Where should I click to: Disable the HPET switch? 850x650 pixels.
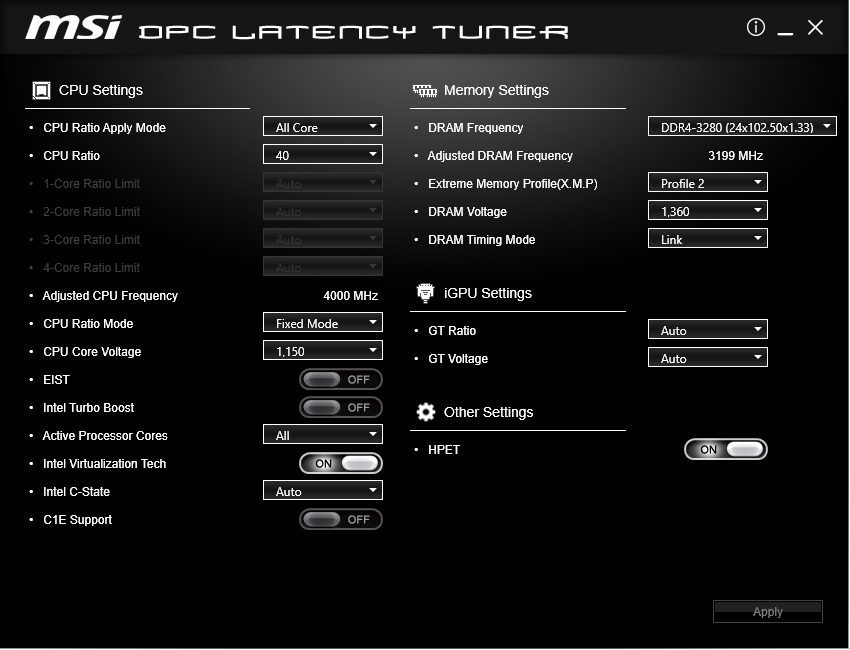click(x=726, y=449)
